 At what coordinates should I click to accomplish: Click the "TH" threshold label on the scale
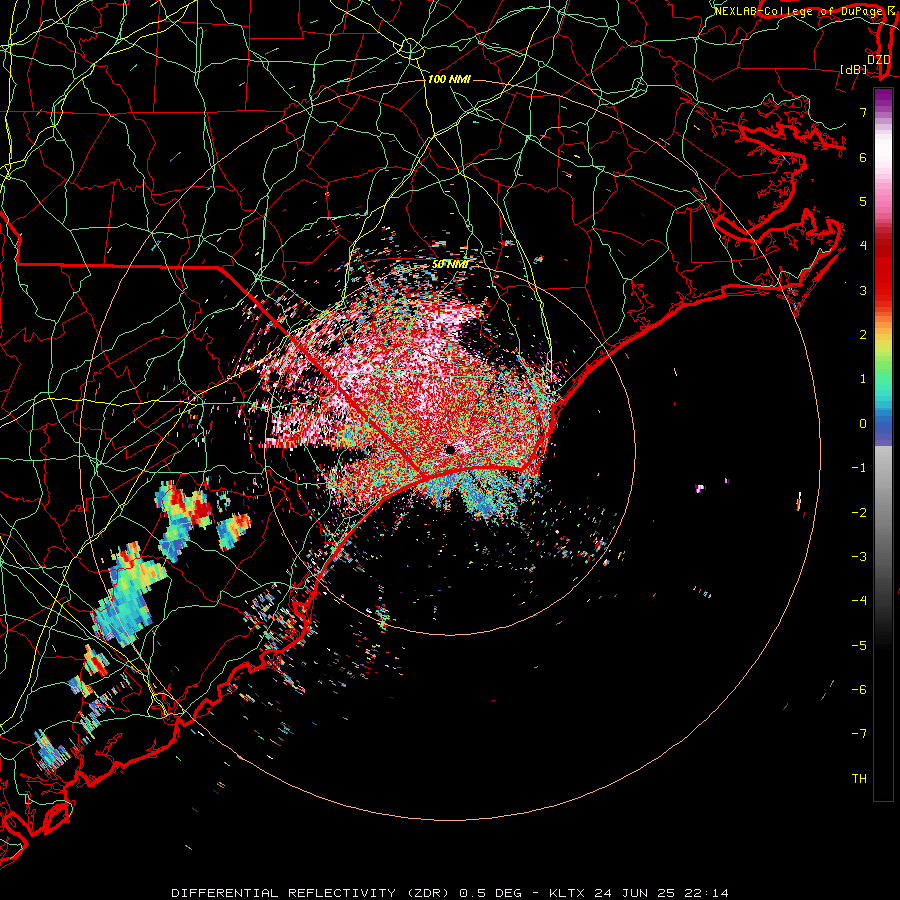click(x=859, y=779)
